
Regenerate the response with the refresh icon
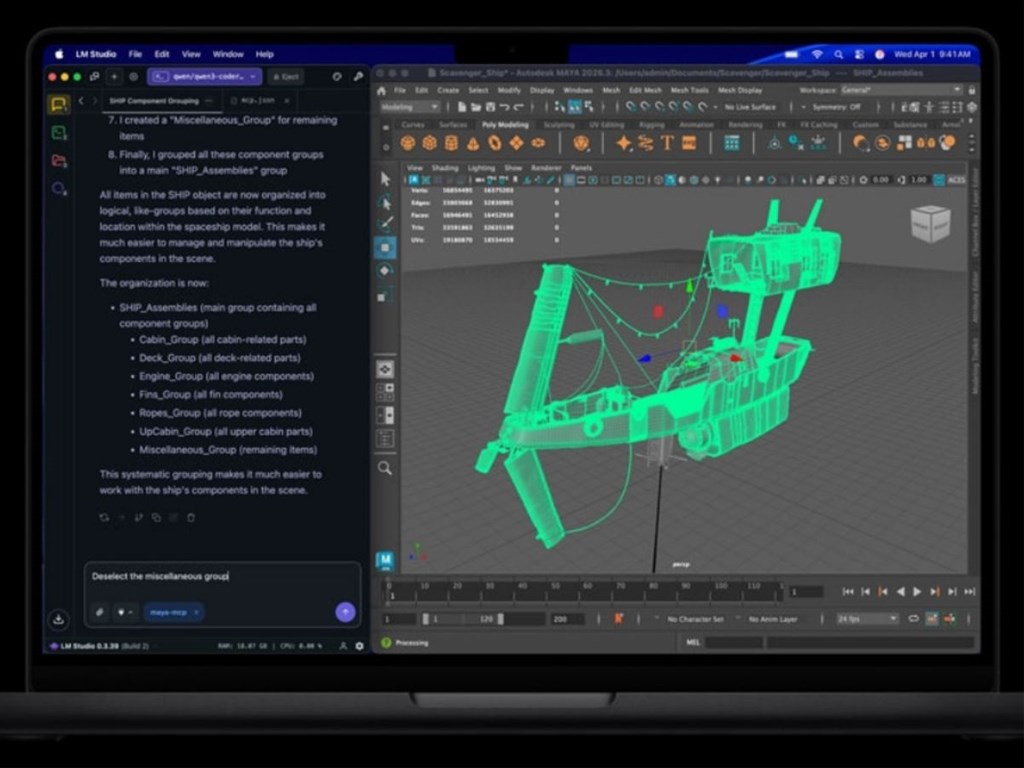[104, 517]
